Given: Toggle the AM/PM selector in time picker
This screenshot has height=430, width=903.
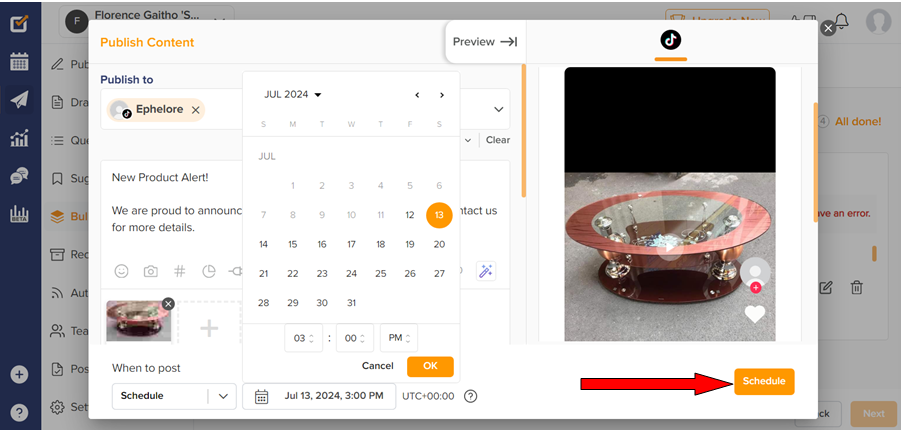Looking at the screenshot, I should (399, 338).
